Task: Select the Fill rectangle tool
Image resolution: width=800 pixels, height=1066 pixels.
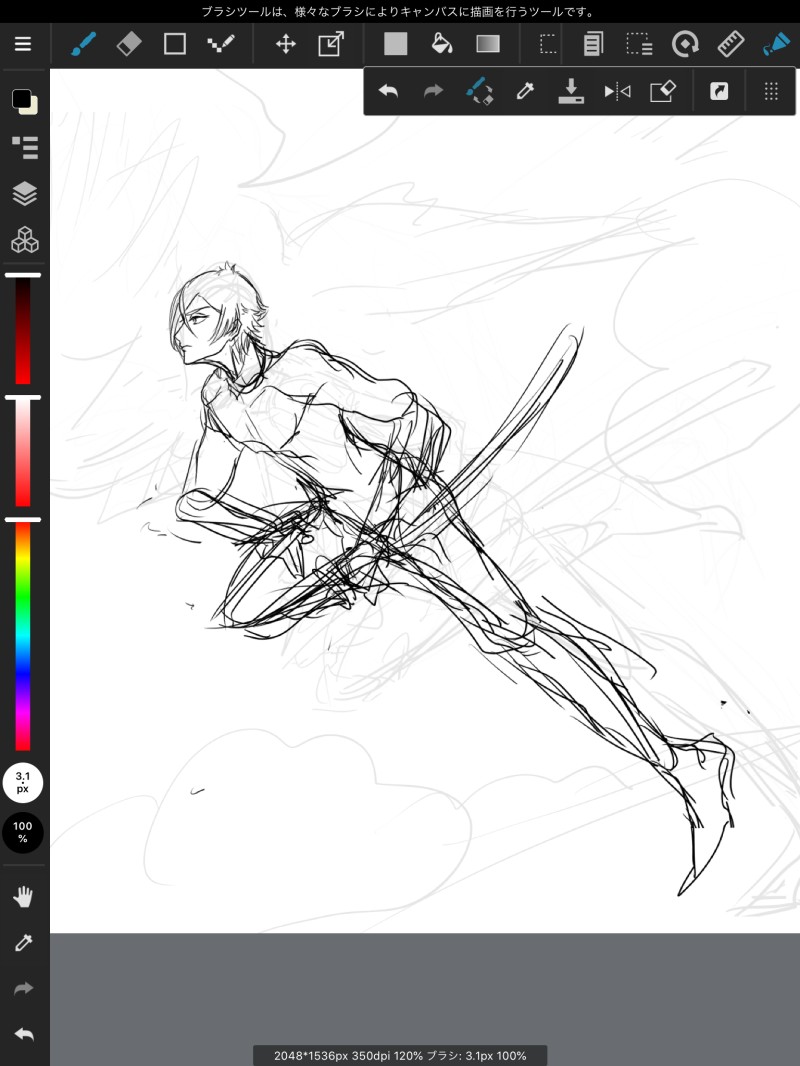Action: [x=396, y=44]
